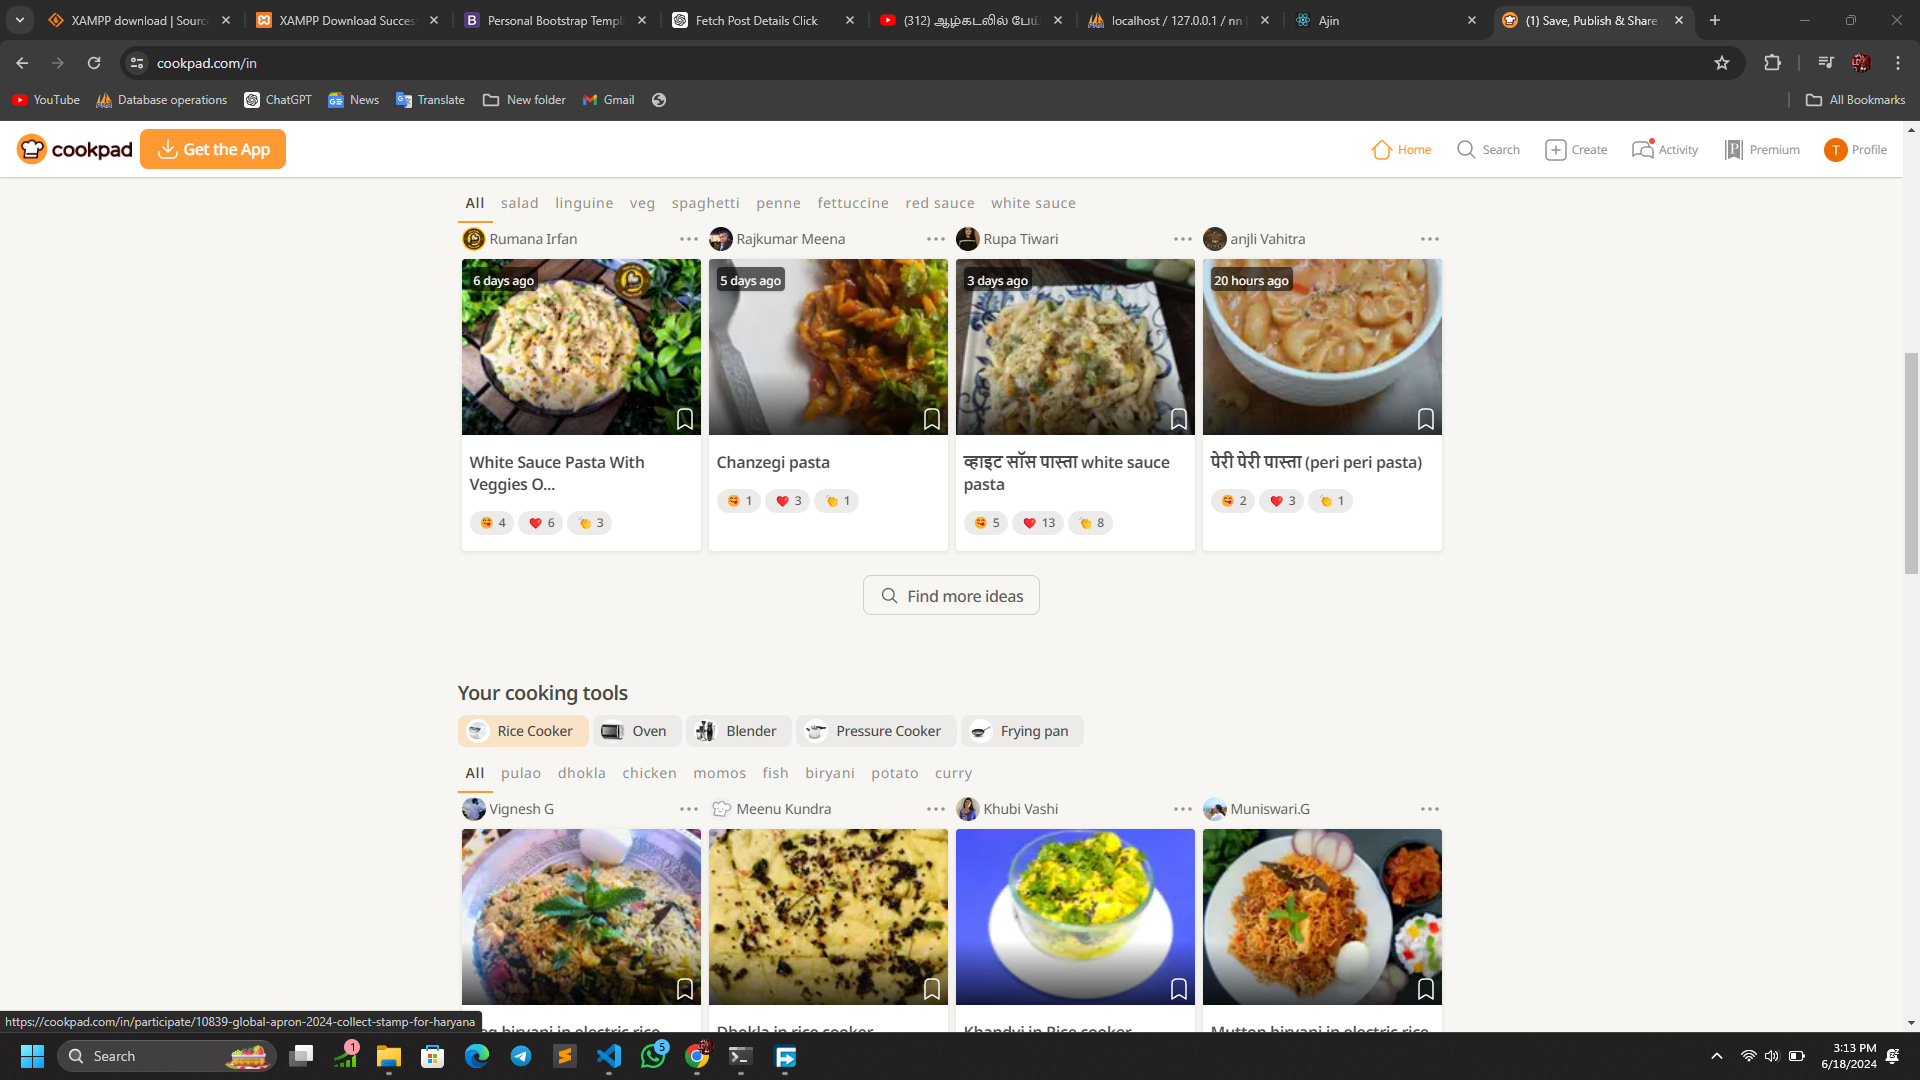This screenshot has width=1920, height=1080.
Task: Open the Activity notifications
Action: pos(1663,149)
